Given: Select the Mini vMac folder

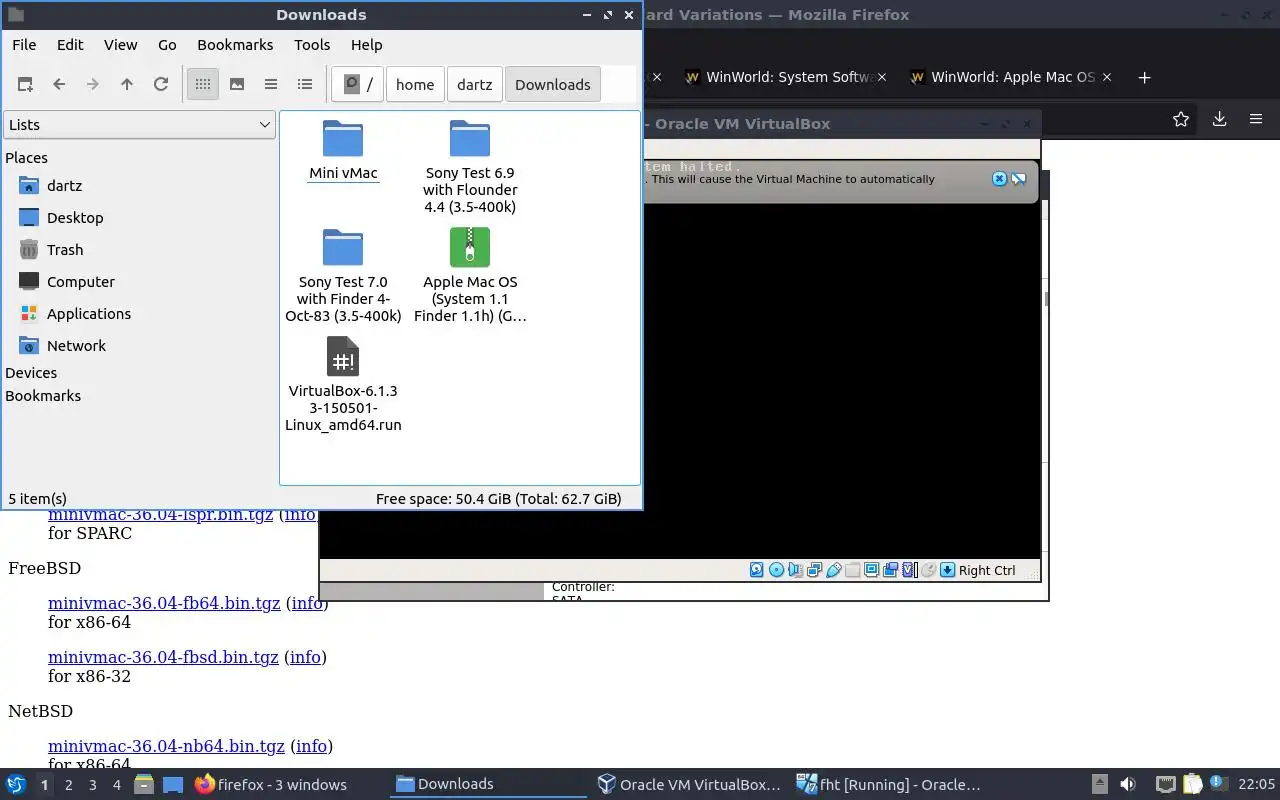Looking at the screenshot, I should 343,150.
